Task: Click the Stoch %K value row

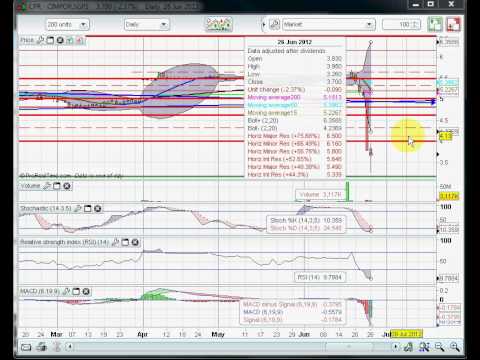Action: click(306, 220)
